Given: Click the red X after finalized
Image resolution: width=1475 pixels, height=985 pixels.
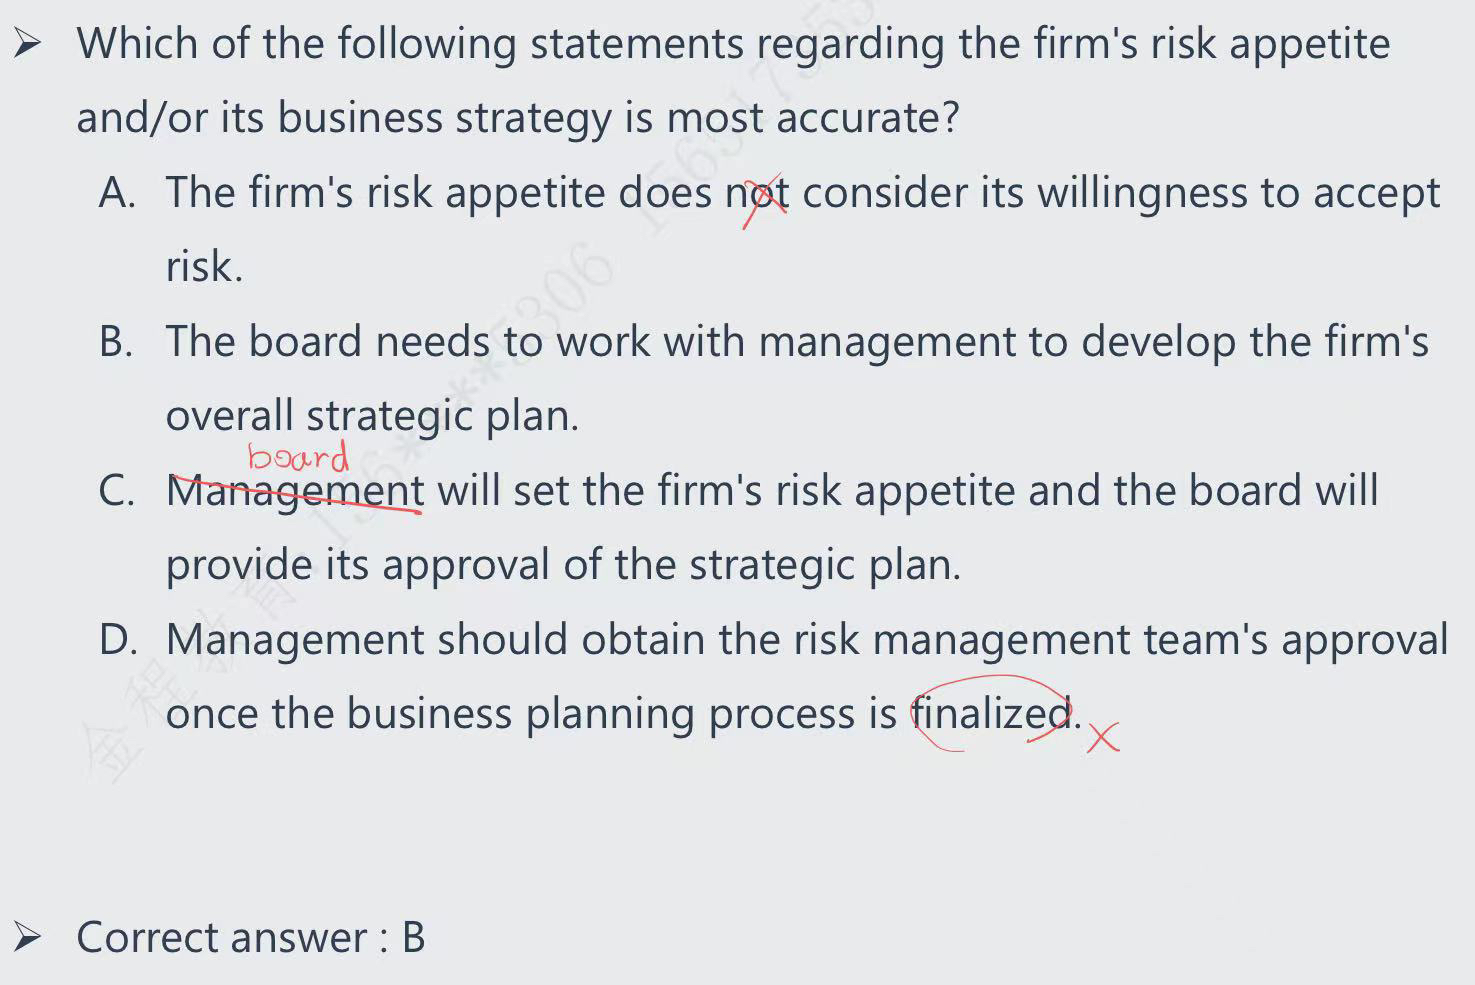Looking at the screenshot, I should (1103, 738).
